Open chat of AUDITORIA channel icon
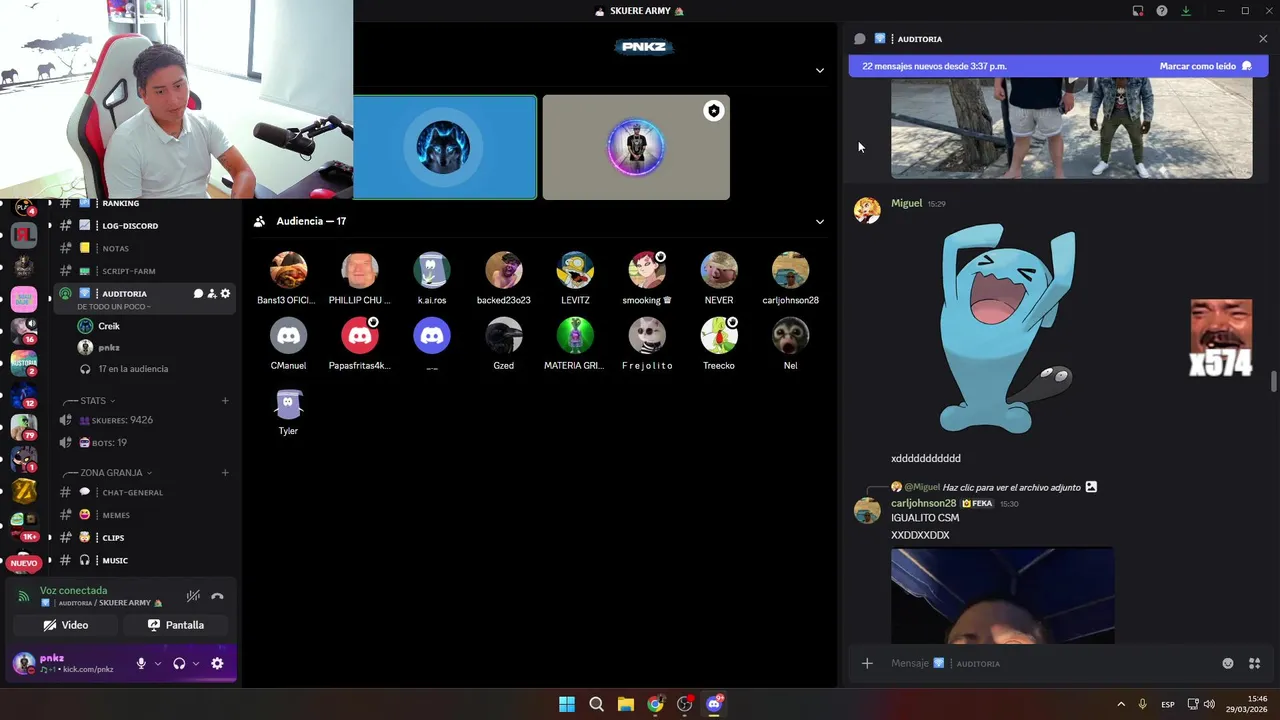This screenshot has height=720, width=1280. click(198, 294)
